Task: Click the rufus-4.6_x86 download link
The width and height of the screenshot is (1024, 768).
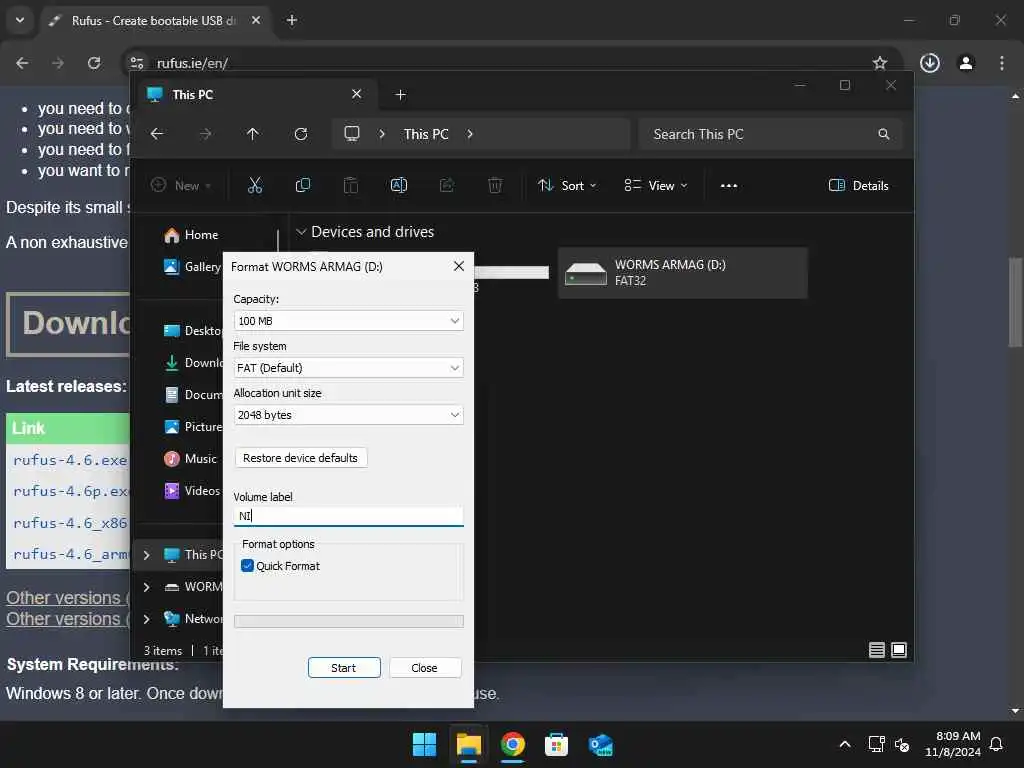Action: click(x=71, y=523)
